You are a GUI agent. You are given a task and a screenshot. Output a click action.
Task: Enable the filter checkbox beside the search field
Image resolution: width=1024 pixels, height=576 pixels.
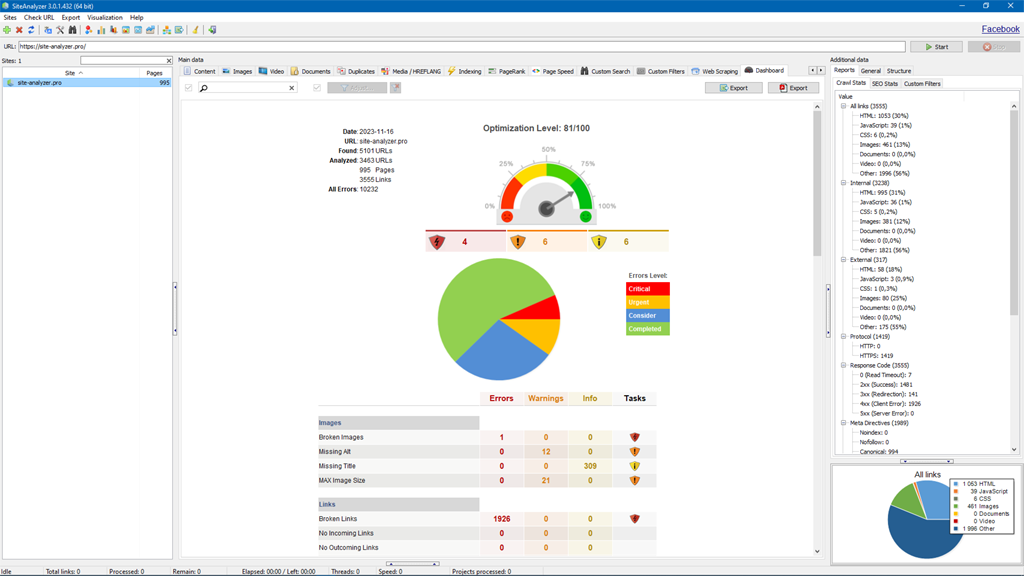tap(189, 87)
